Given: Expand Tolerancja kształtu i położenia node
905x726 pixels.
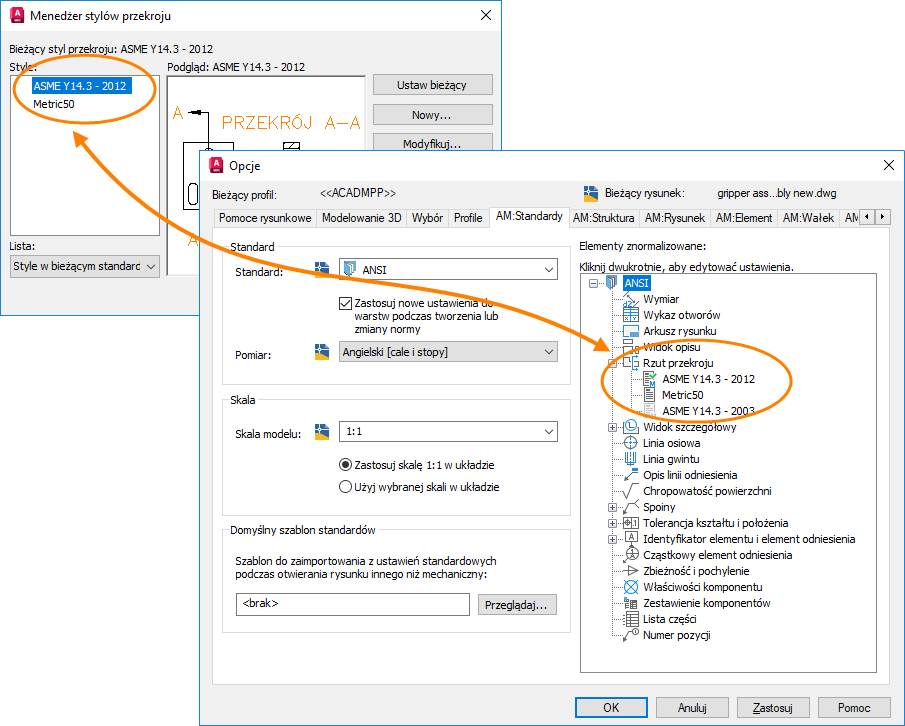Looking at the screenshot, I should [612, 523].
